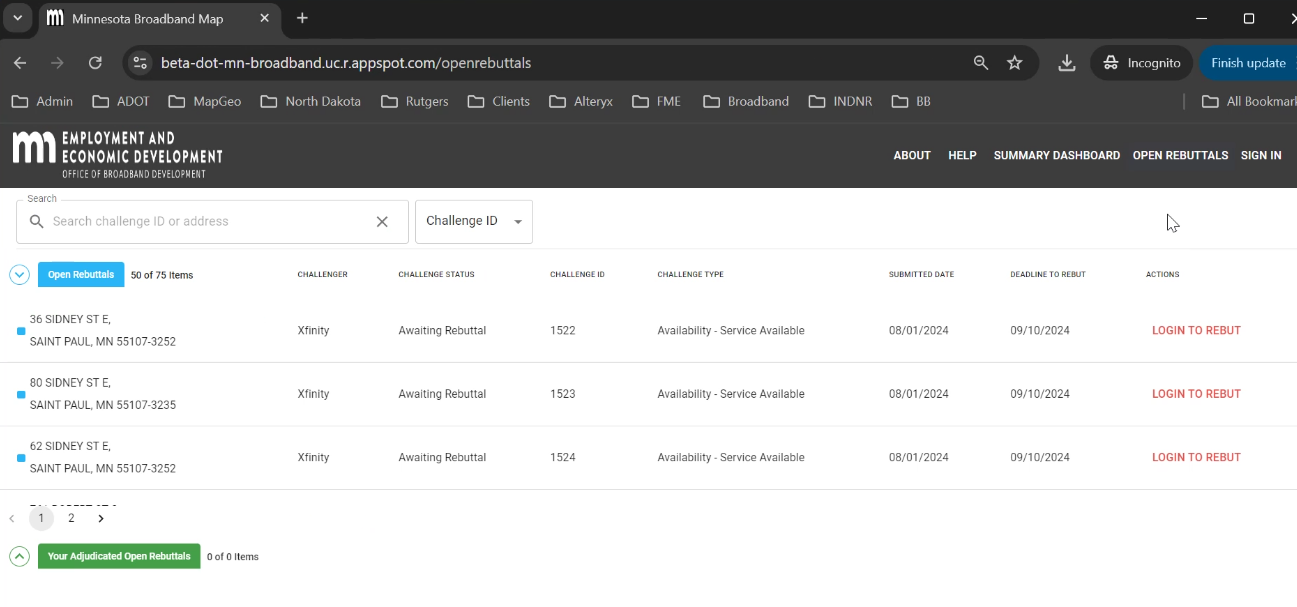Viewport: 1297px width, 607px height.
Task: Click the Minnesota DEED logo
Action: tap(117, 155)
